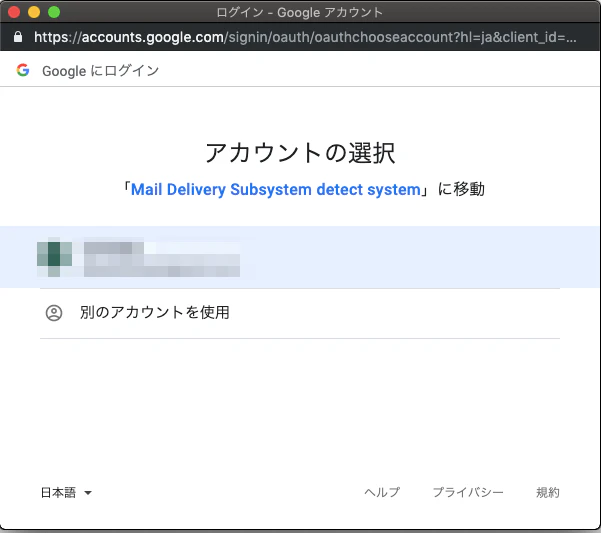Screen dimensions: 601x533
Task: Choose 別のアカウントを使用 option
Action: pos(300,313)
